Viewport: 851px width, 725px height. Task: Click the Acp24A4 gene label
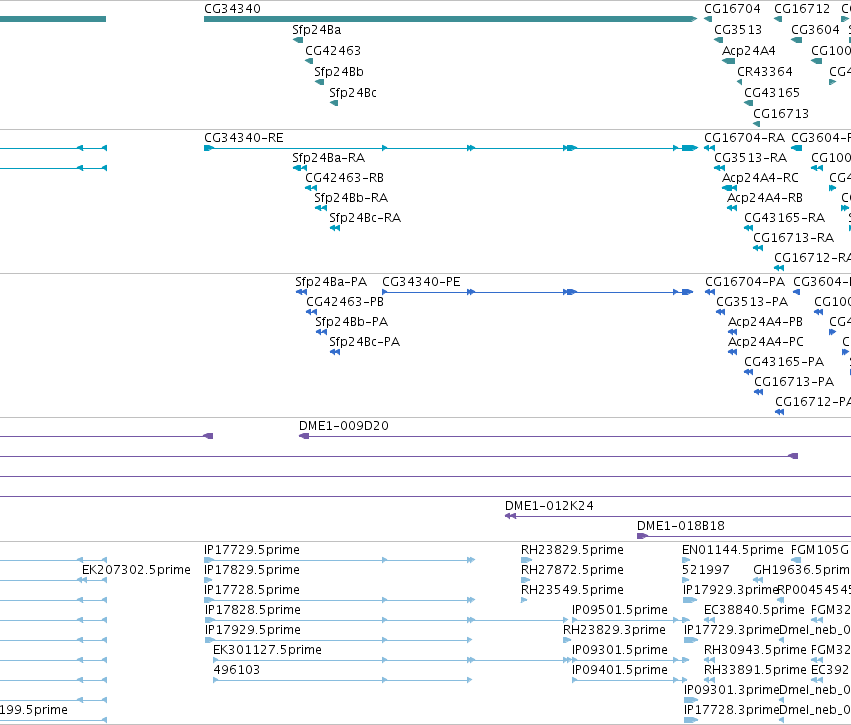pyautogui.click(x=748, y=51)
